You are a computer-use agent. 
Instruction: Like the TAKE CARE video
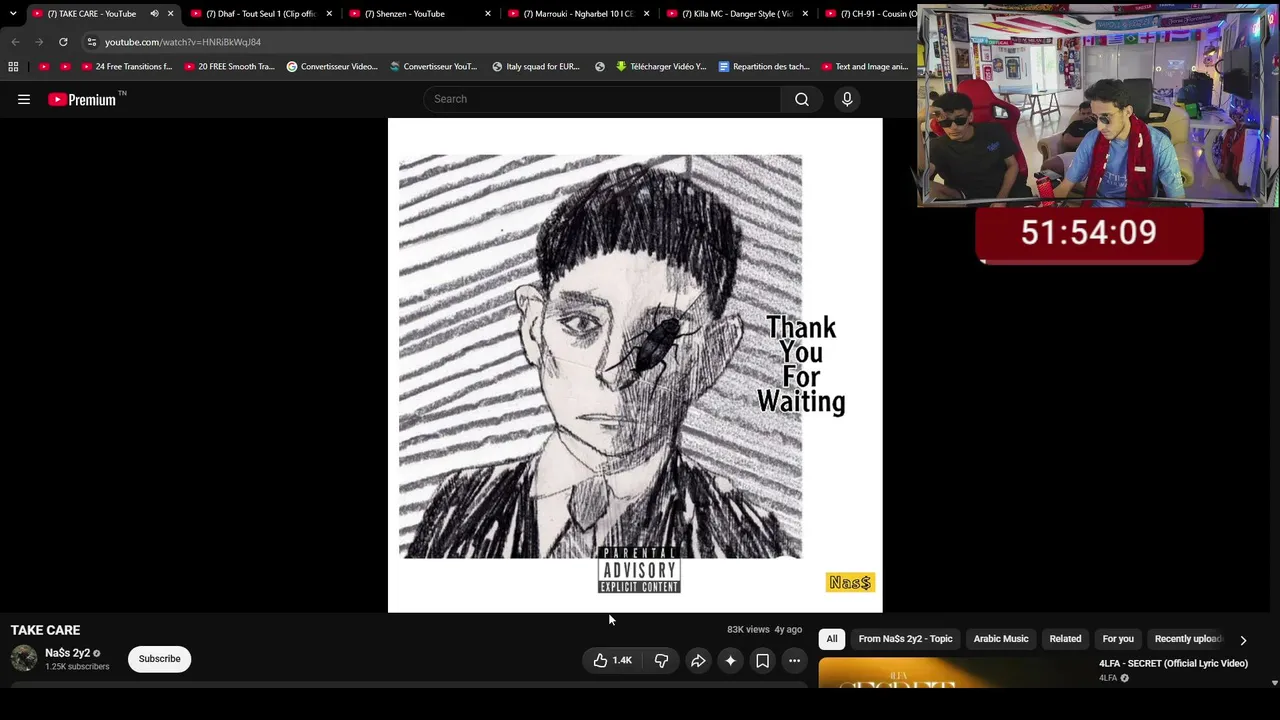click(x=612, y=660)
